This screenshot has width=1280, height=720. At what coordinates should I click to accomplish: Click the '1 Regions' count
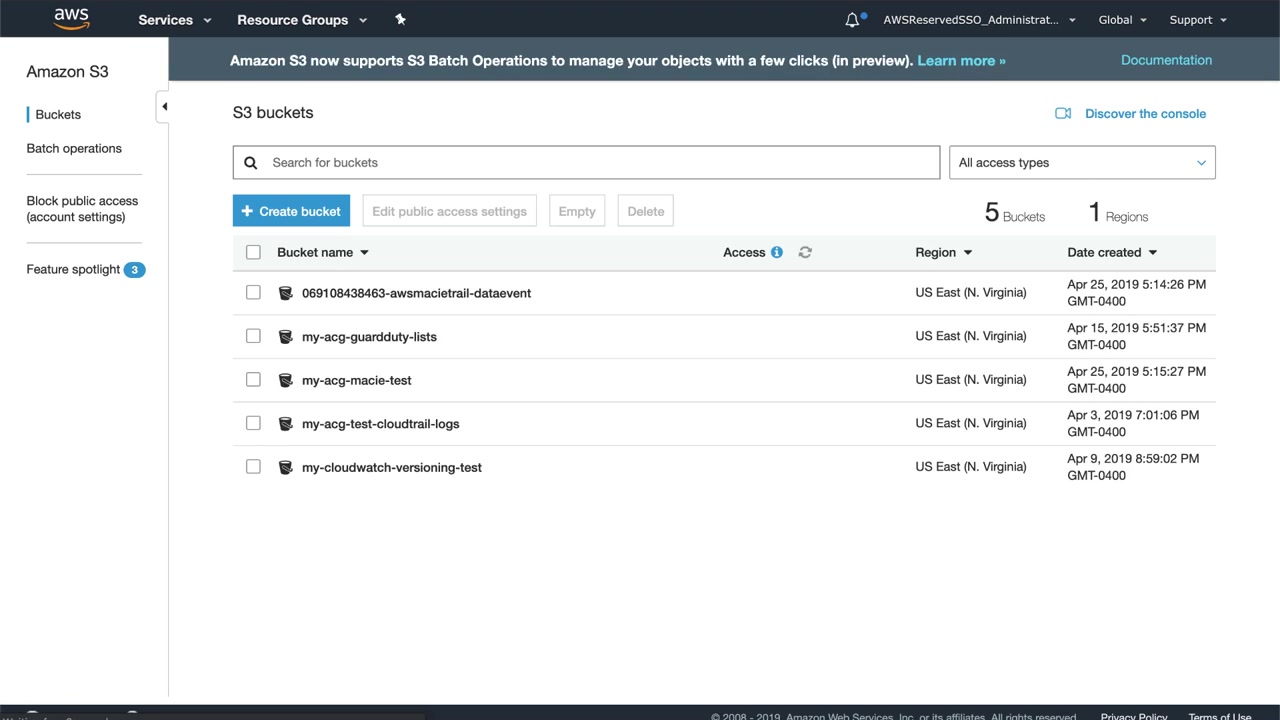(1118, 213)
